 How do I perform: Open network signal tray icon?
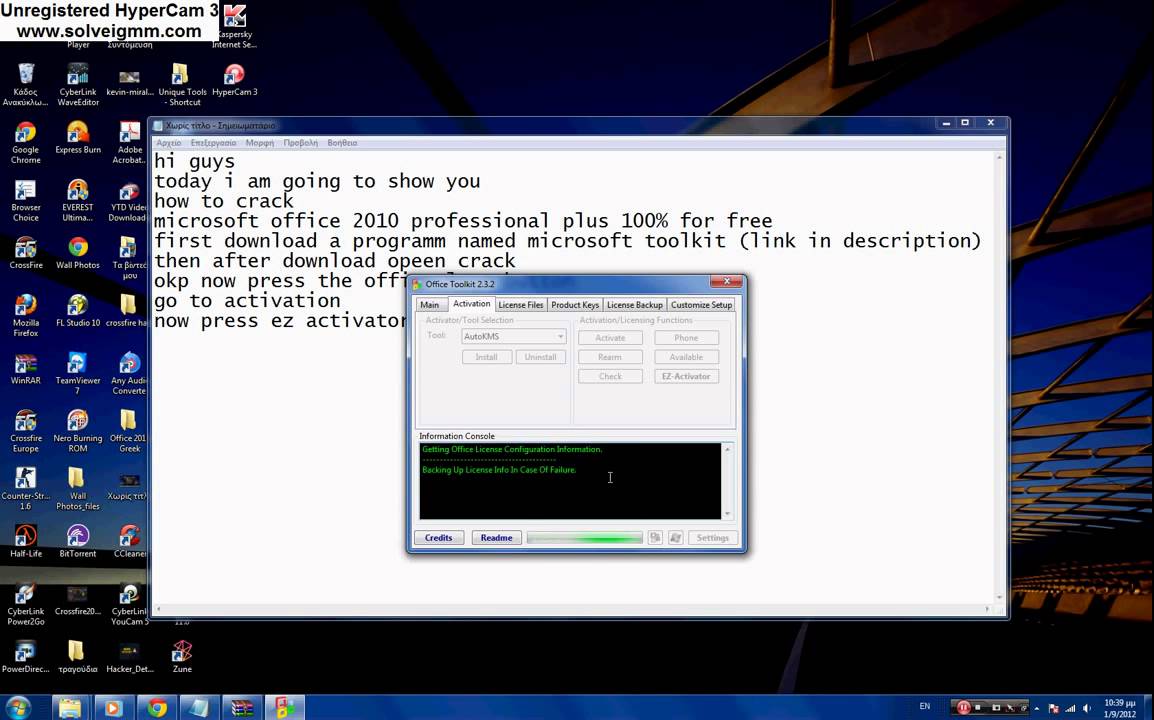pos(1070,707)
